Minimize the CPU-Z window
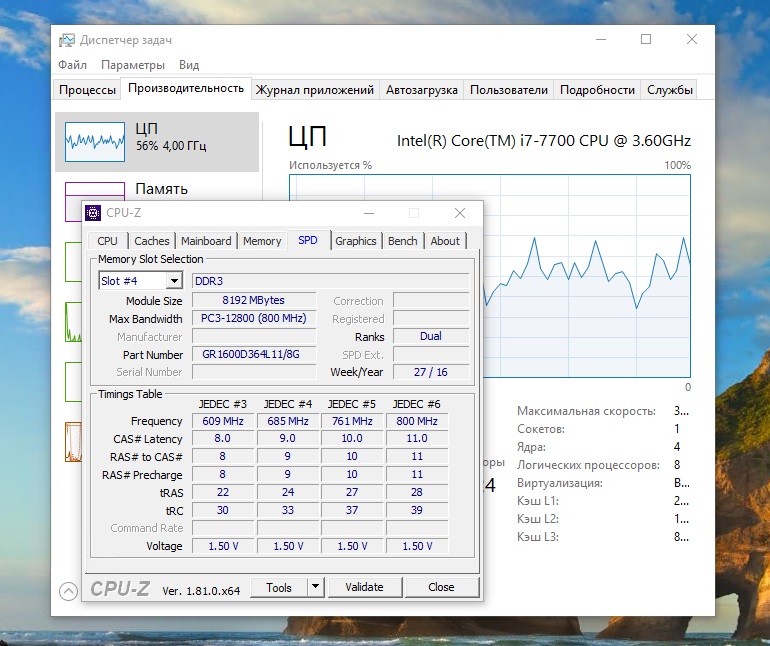770x646 pixels. point(369,213)
